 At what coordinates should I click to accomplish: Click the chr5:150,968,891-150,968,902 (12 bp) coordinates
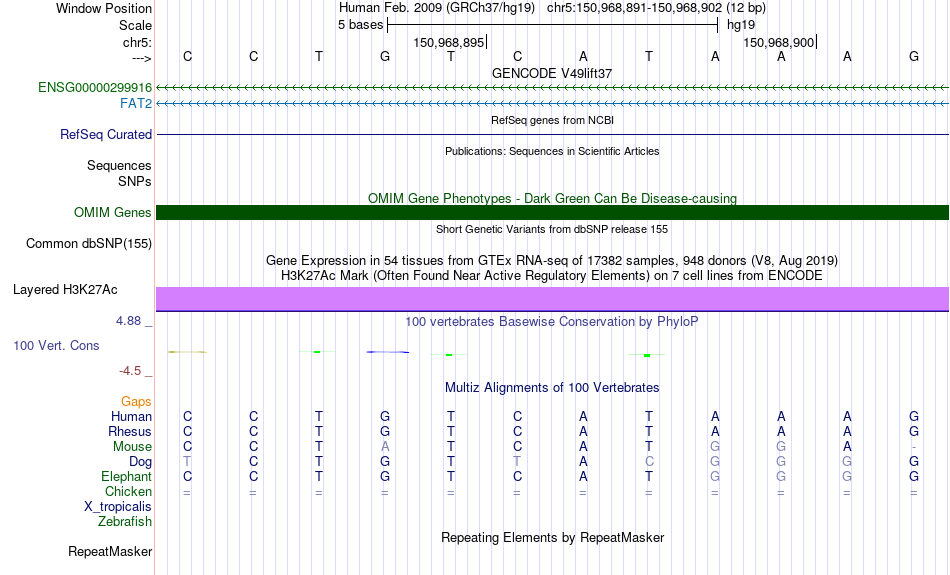coord(656,8)
